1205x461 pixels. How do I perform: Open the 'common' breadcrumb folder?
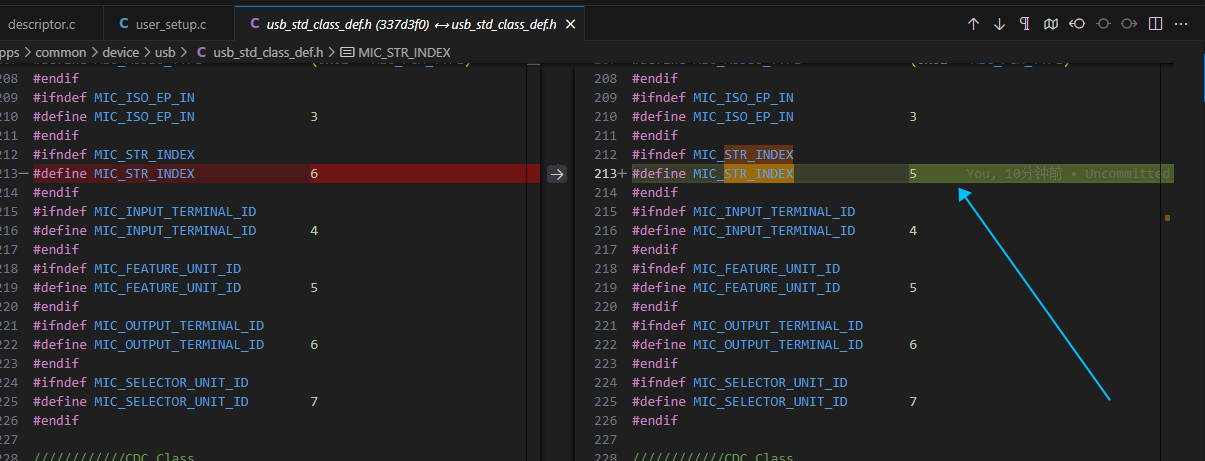pyautogui.click(x=61, y=52)
